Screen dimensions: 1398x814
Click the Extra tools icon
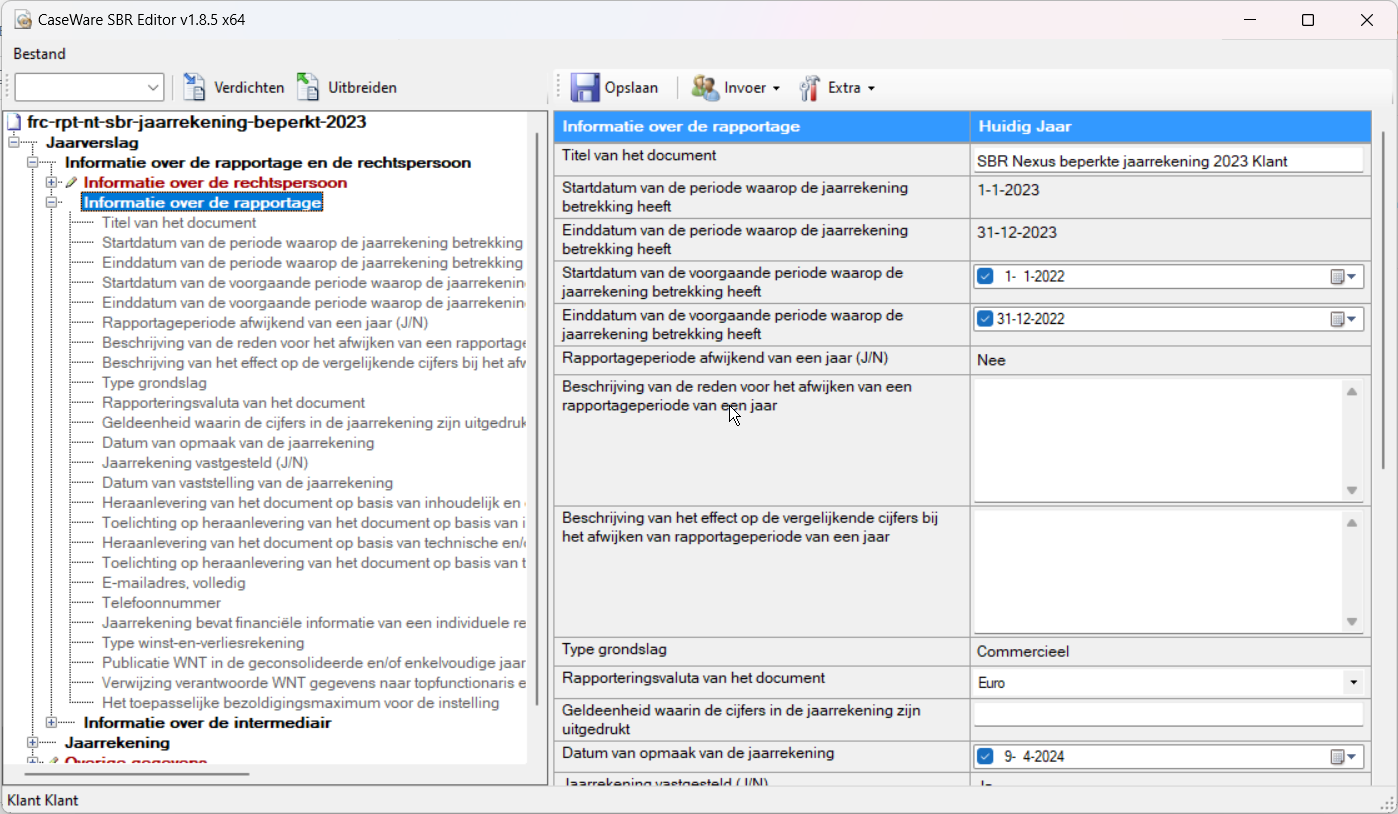tap(809, 88)
